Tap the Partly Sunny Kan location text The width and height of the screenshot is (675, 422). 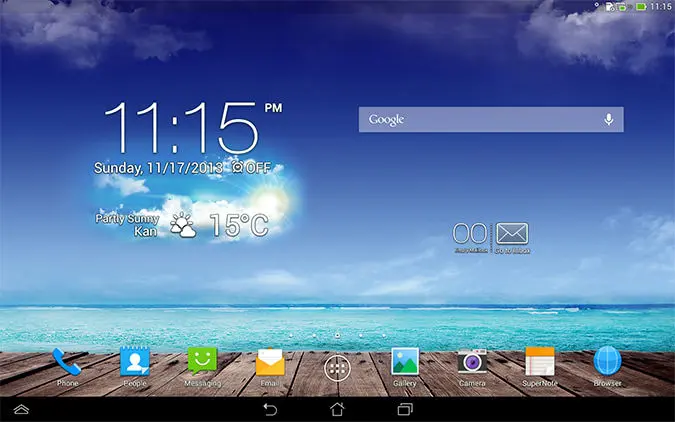pyautogui.click(x=127, y=225)
